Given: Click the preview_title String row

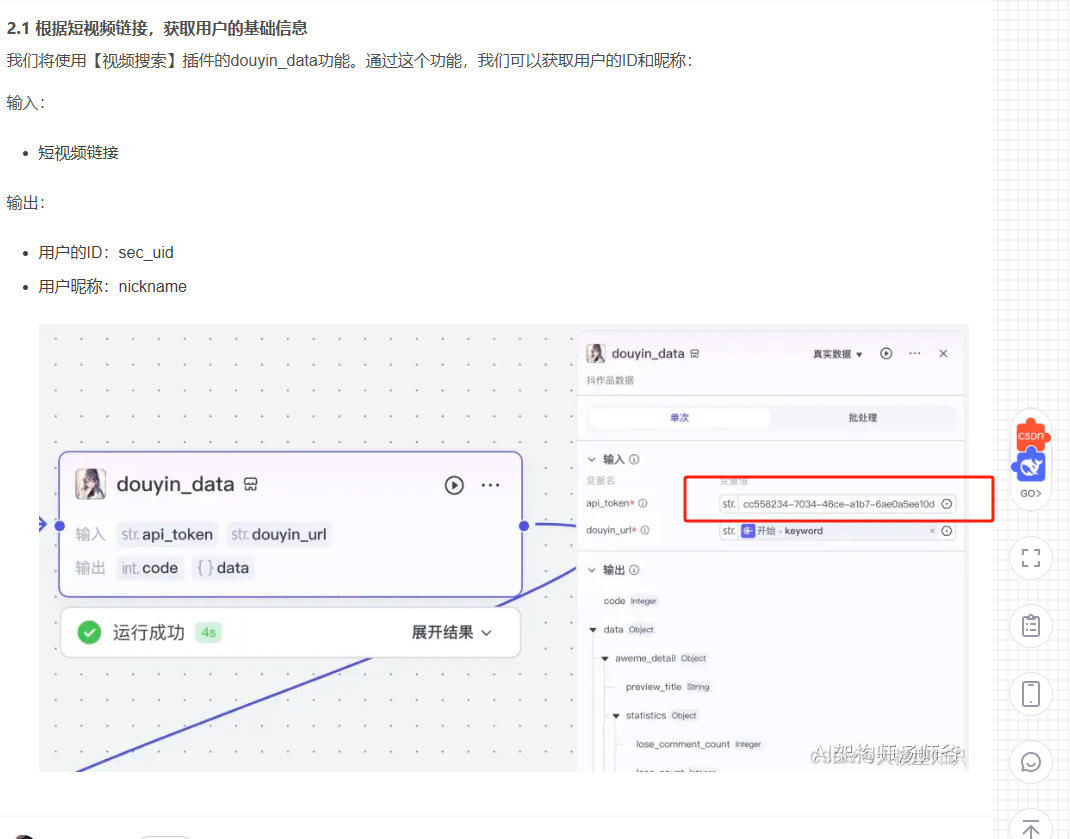Looking at the screenshot, I should (x=667, y=687).
